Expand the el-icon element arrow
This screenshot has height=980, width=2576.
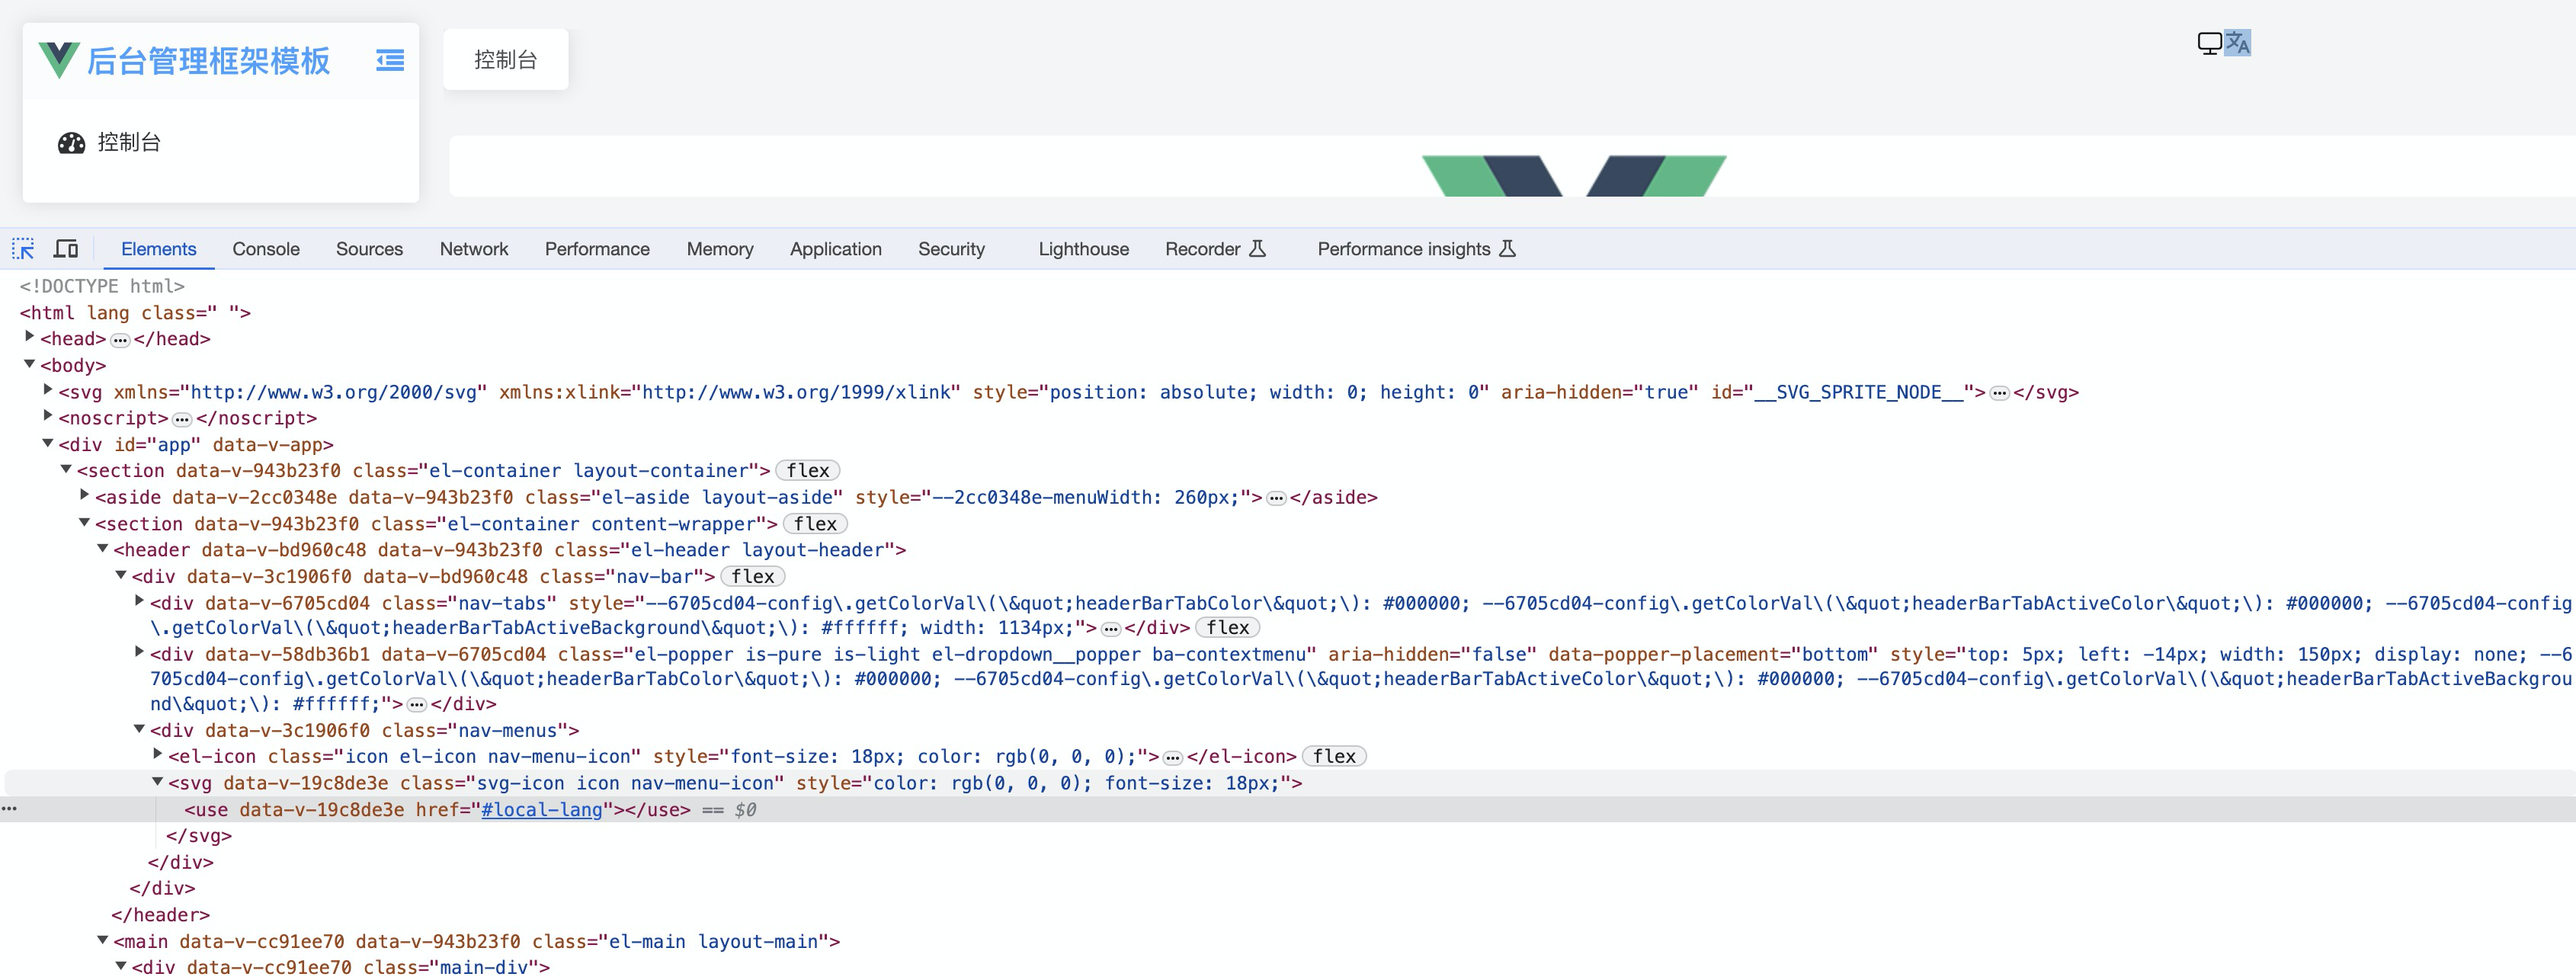click(x=158, y=755)
